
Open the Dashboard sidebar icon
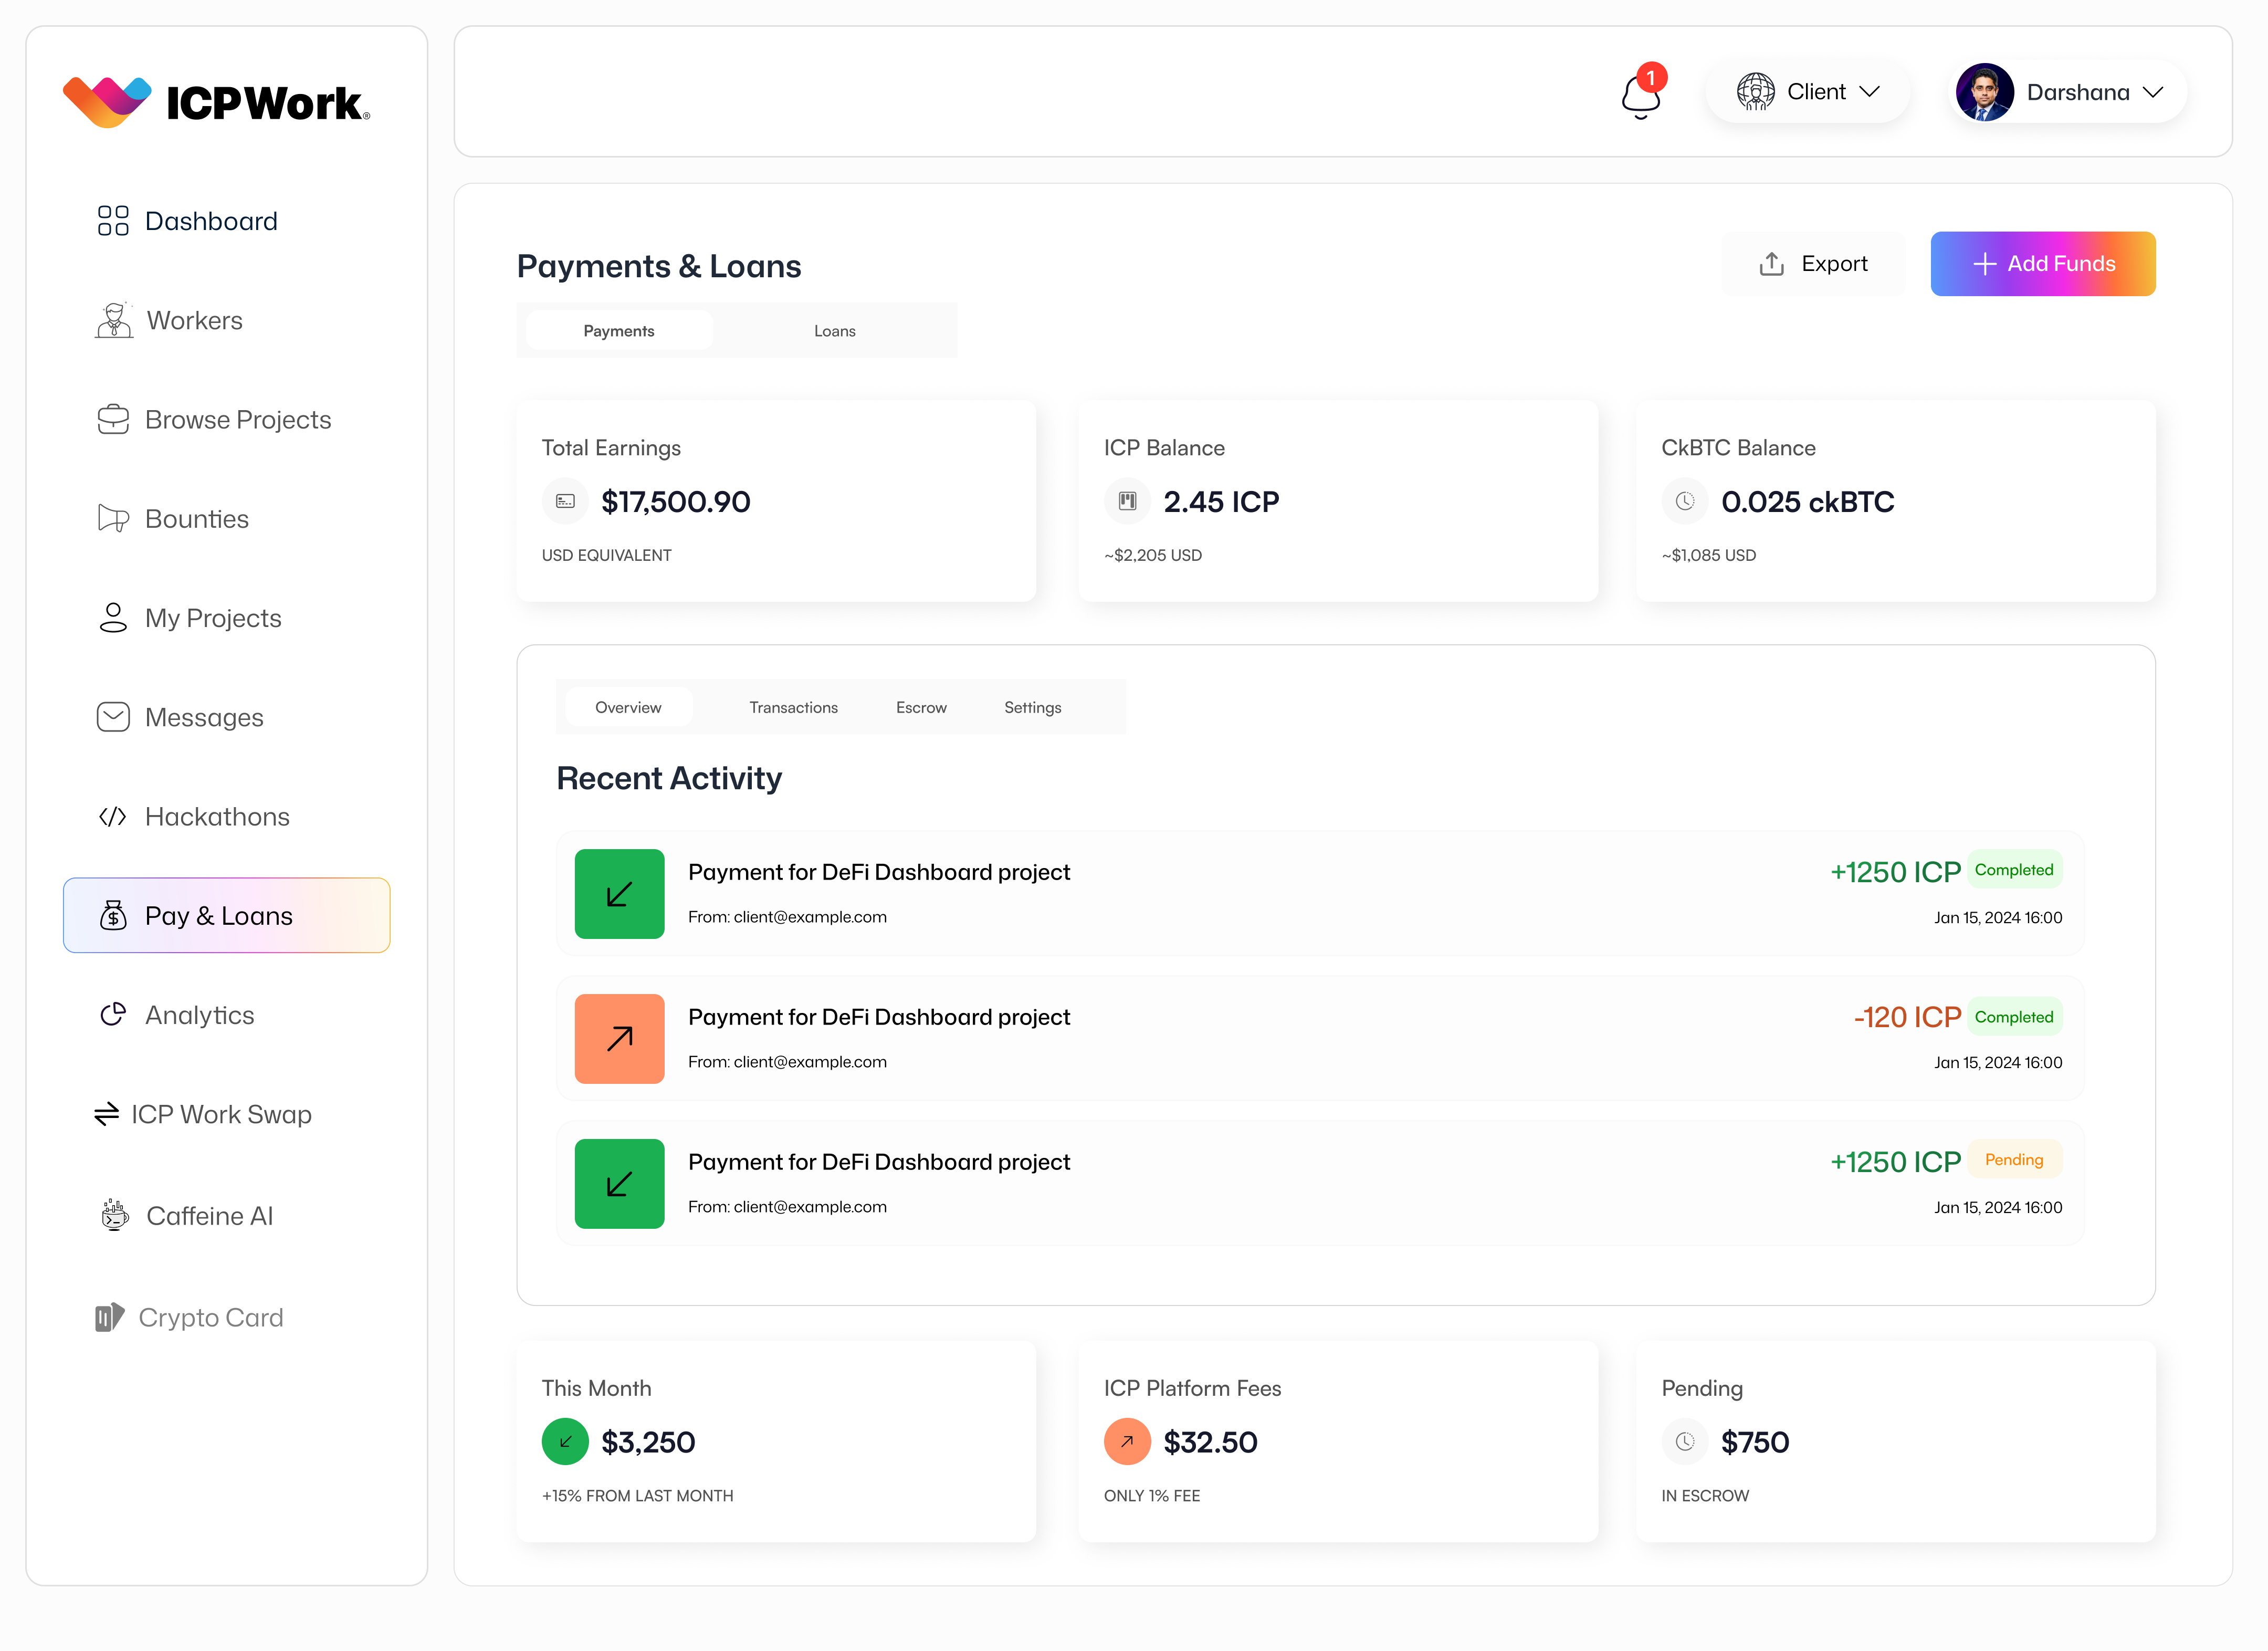(x=113, y=220)
